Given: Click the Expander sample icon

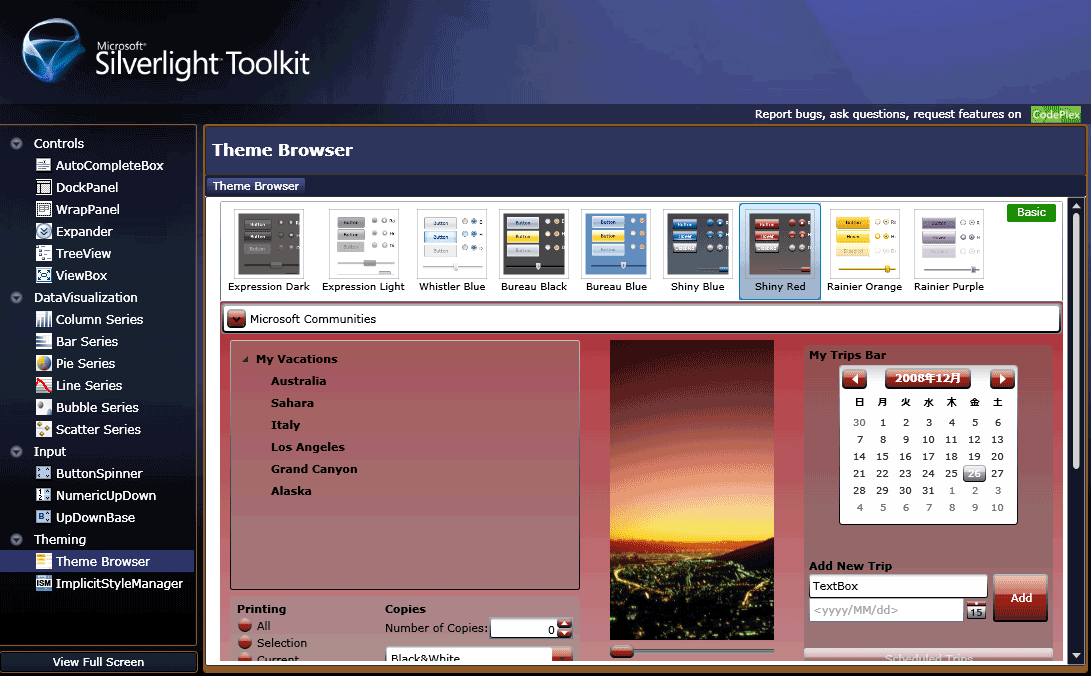Looking at the screenshot, I should pos(43,231).
